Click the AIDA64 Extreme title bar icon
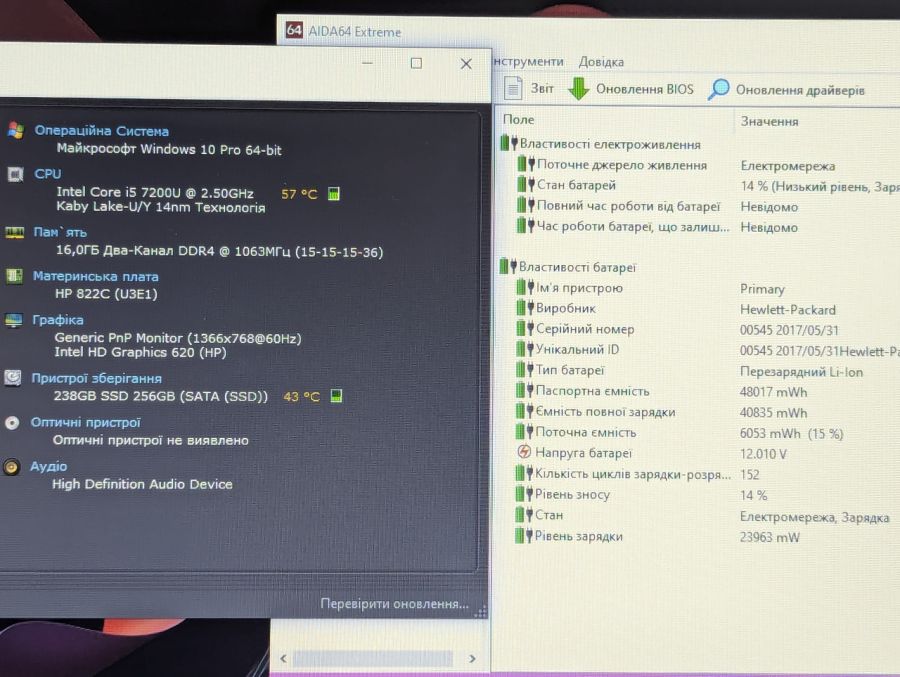 pos(294,30)
